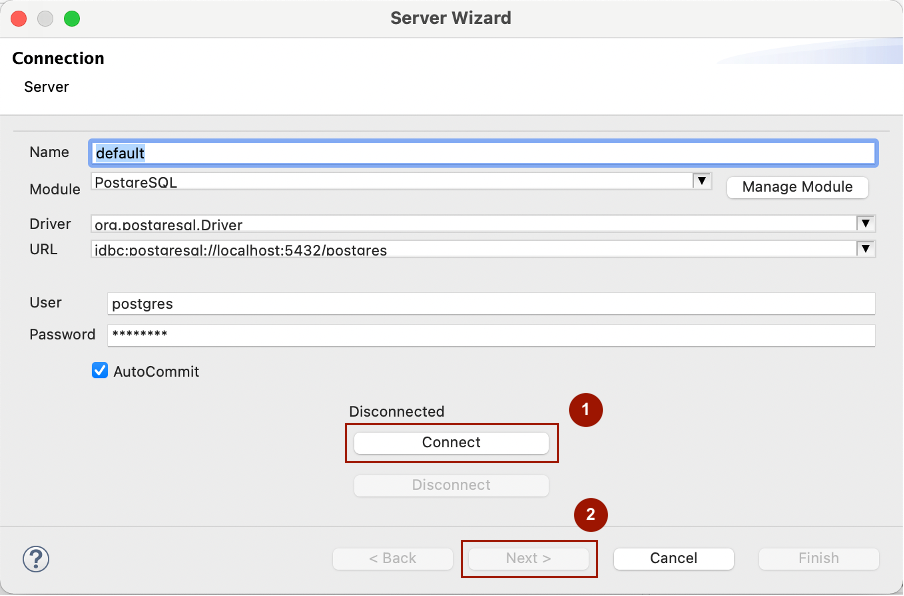904x596 pixels.
Task: Toggle the AutoCommit checkbox
Action: (100, 370)
